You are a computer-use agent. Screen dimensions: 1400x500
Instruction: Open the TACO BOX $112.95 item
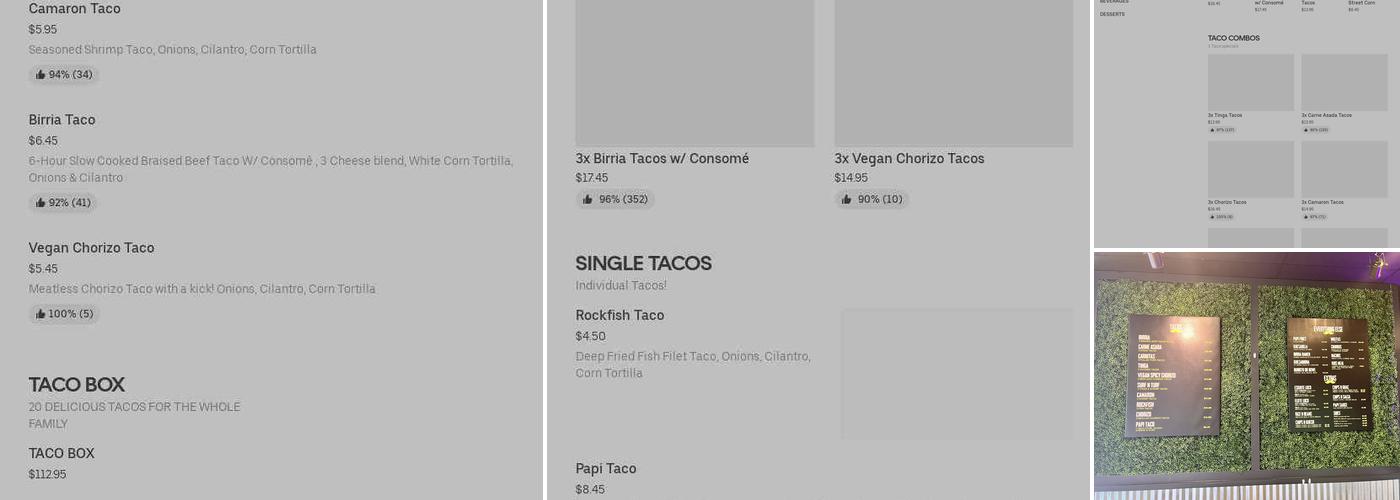tap(62, 454)
